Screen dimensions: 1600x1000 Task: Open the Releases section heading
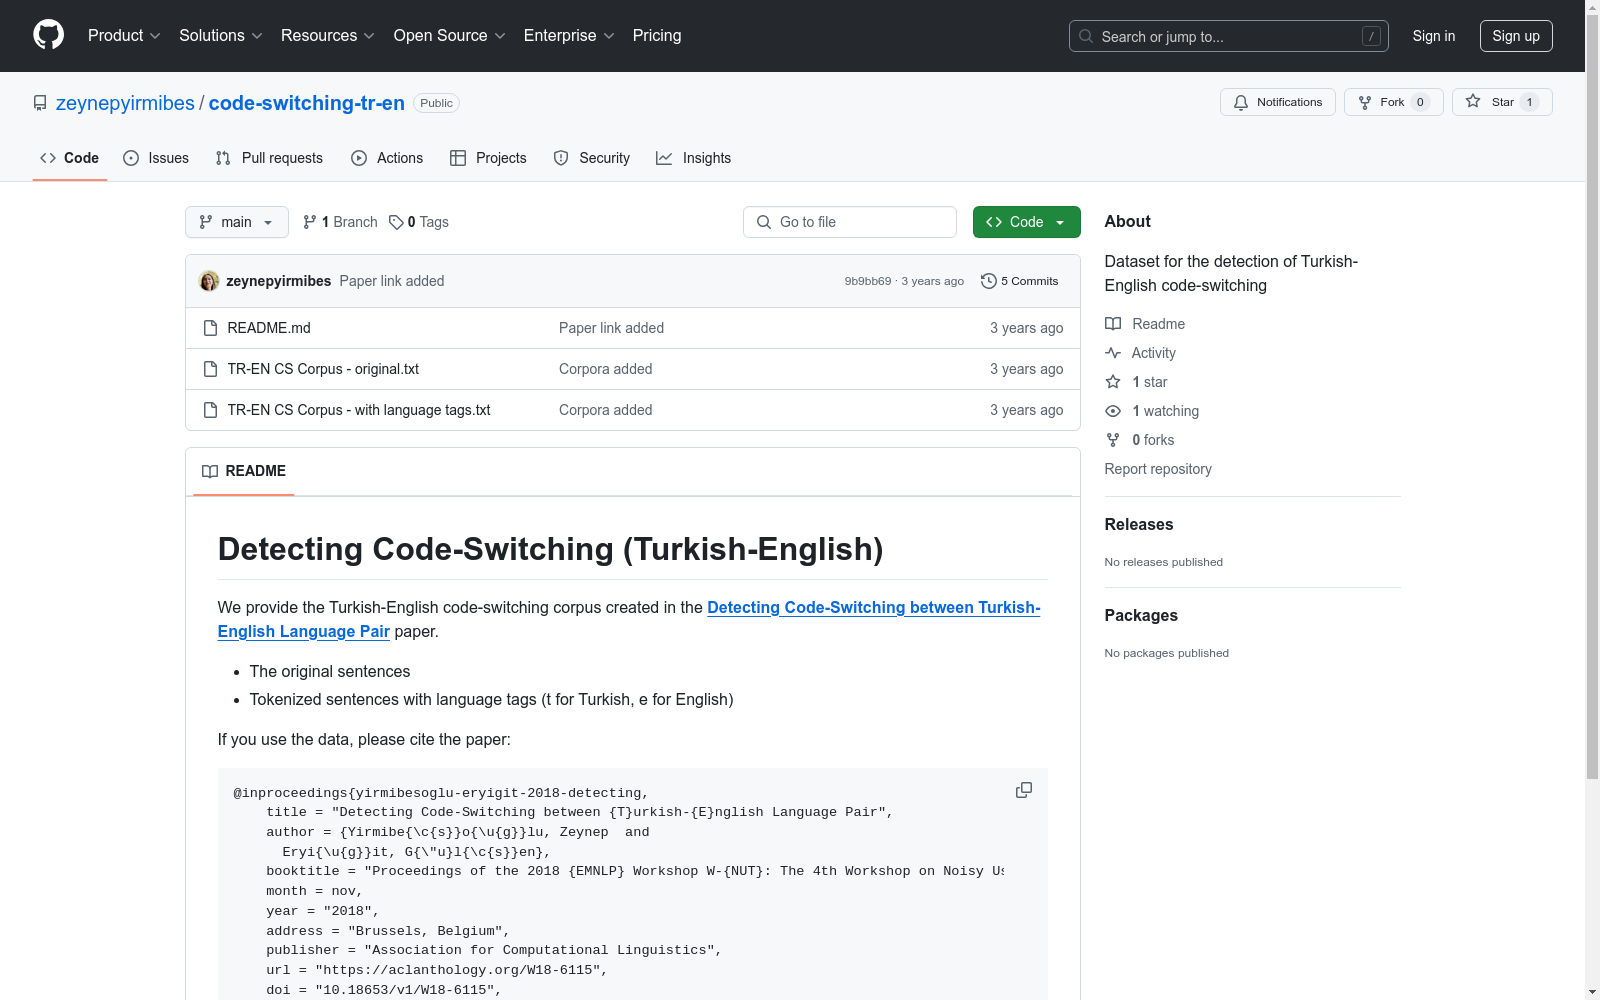(x=1139, y=524)
